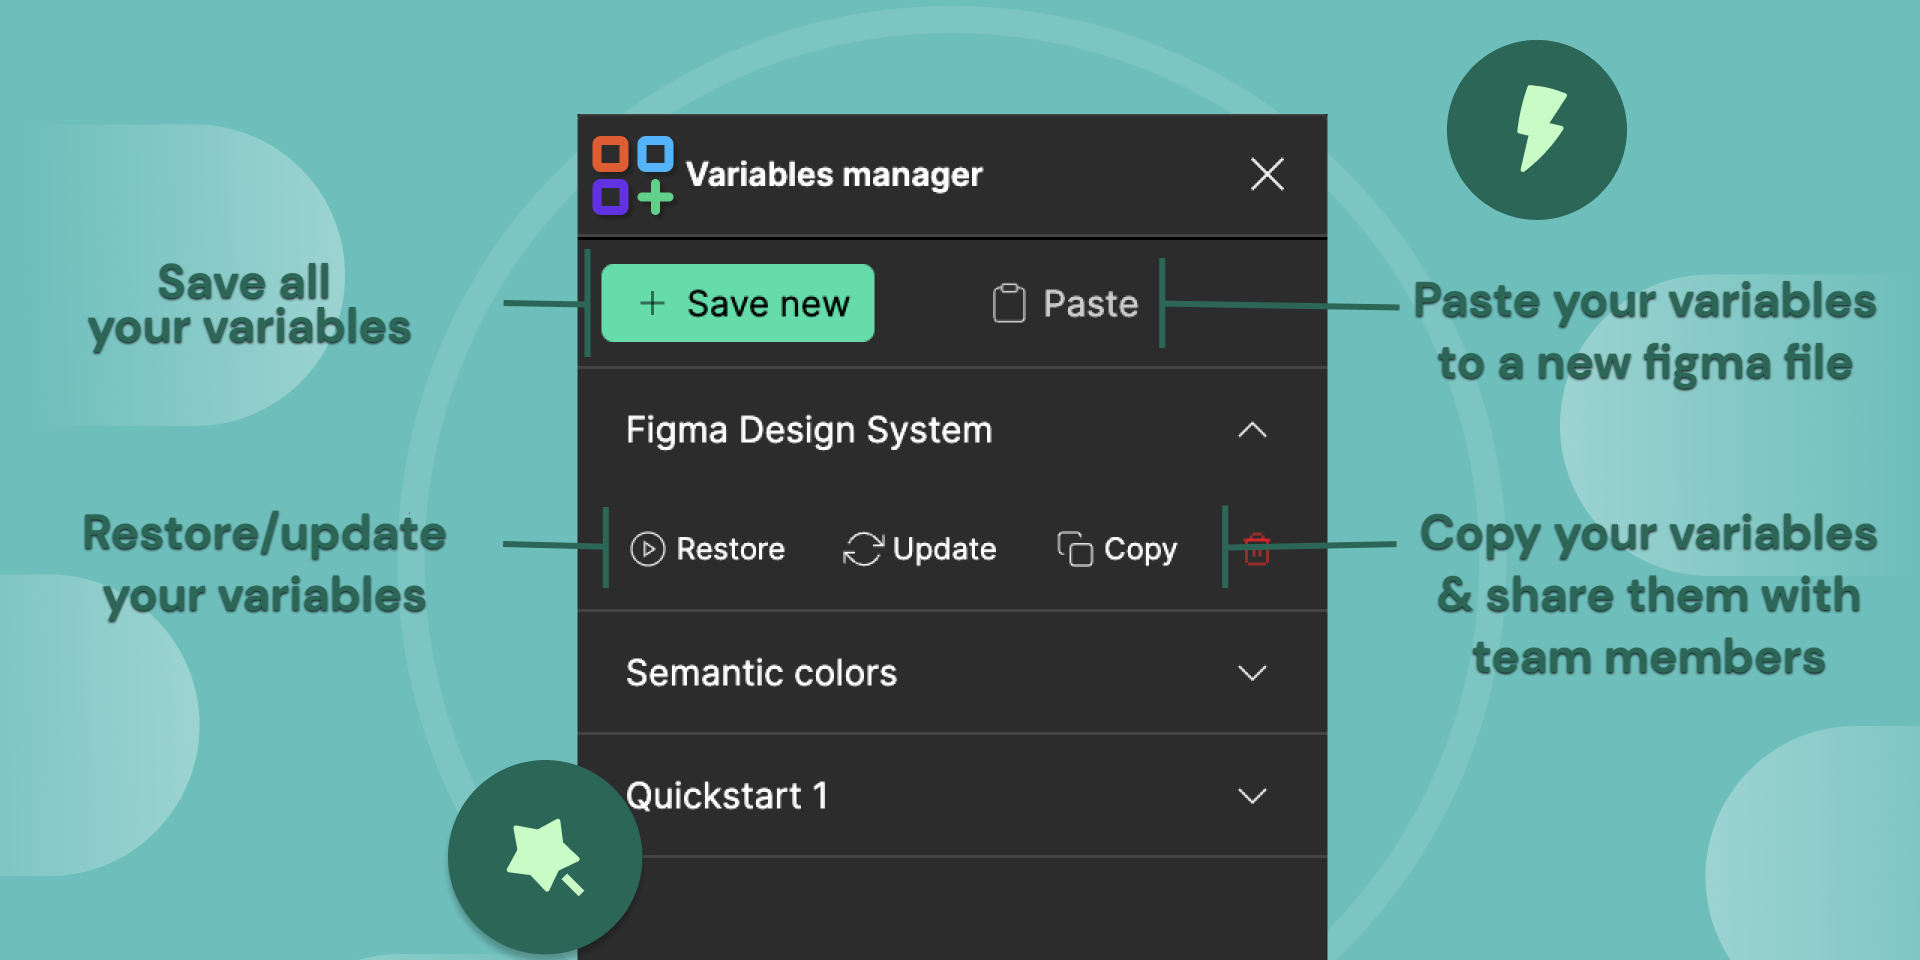Select the clipboard icon next to Paste
The image size is (1920, 960).
click(x=1009, y=303)
